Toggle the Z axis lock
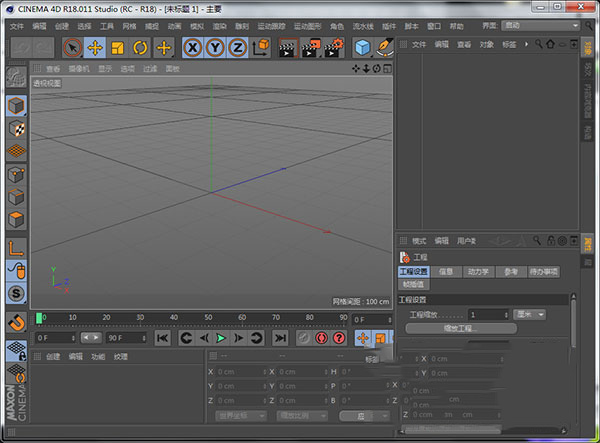The height and width of the screenshot is (443, 600). 237,47
